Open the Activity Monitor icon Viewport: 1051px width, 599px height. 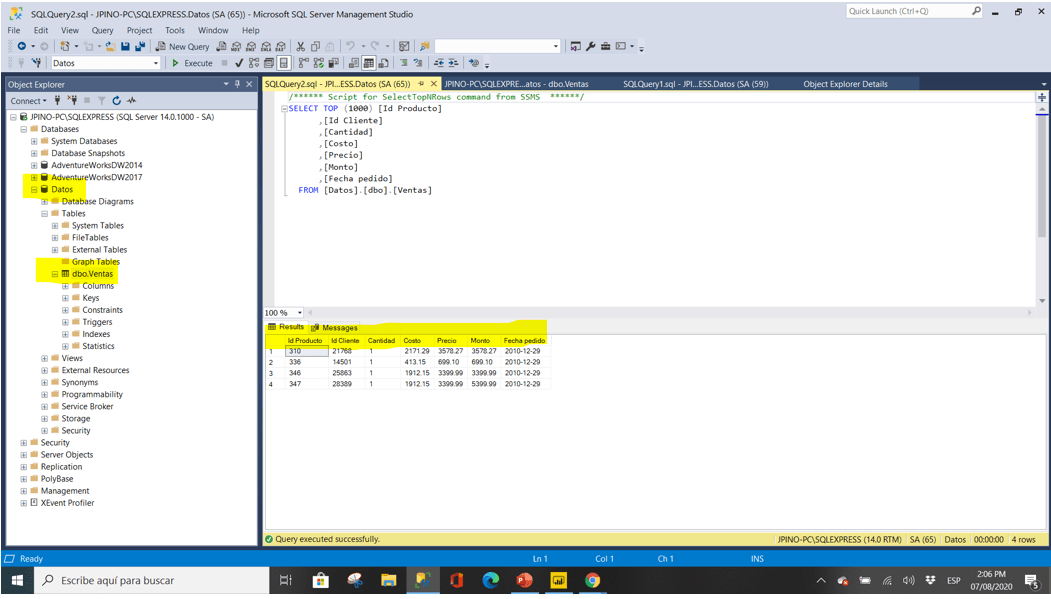tap(132, 100)
